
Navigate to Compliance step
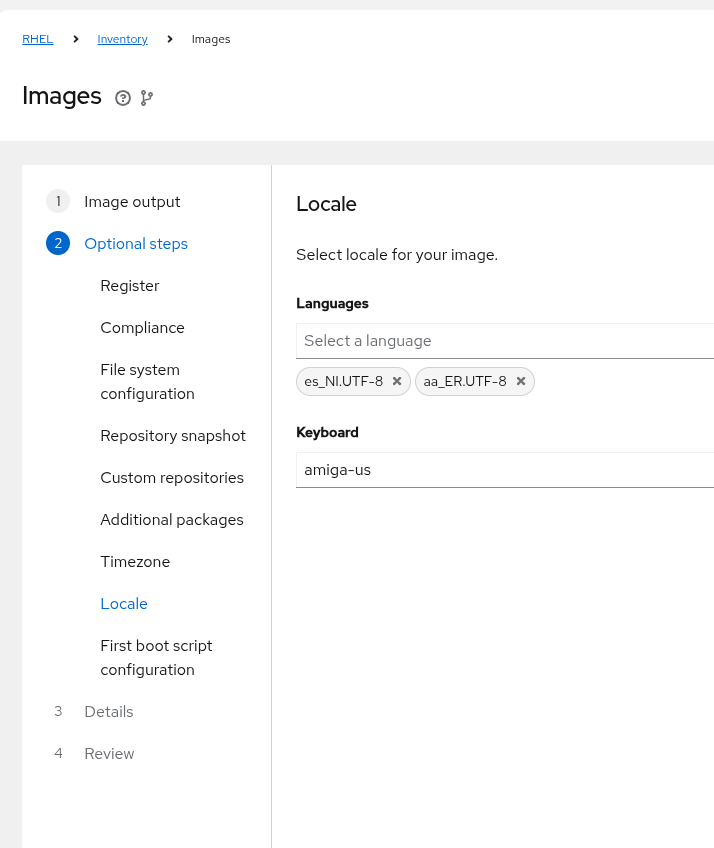point(142,328)
